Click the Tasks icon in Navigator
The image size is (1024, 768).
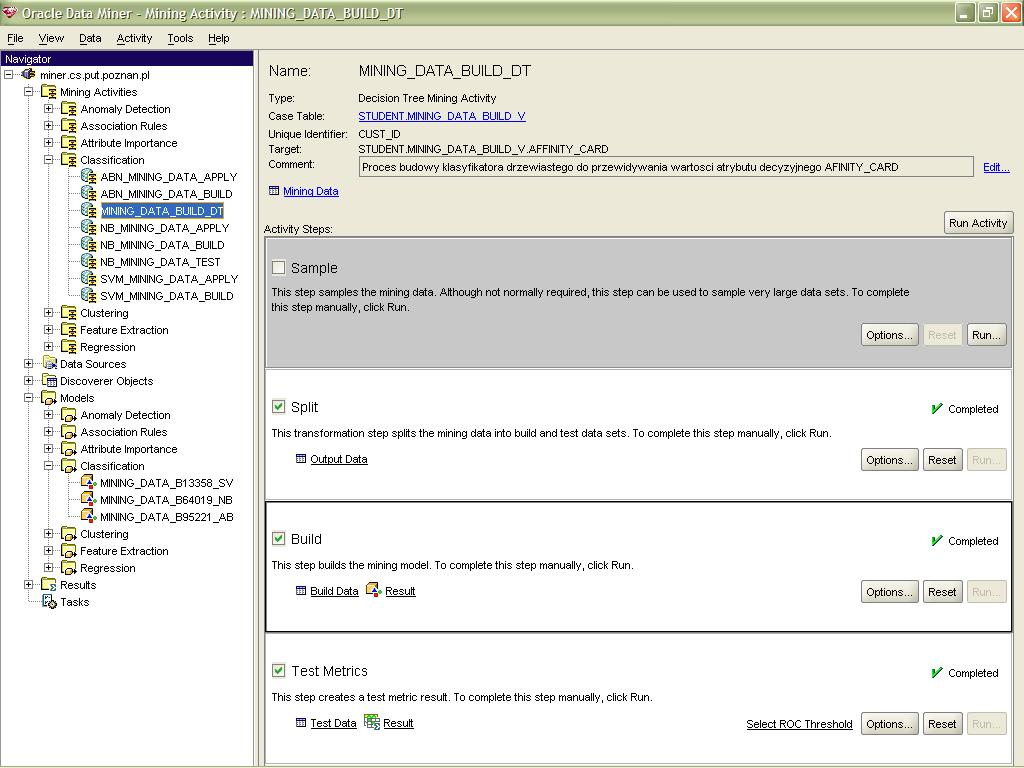click(50, 601)
